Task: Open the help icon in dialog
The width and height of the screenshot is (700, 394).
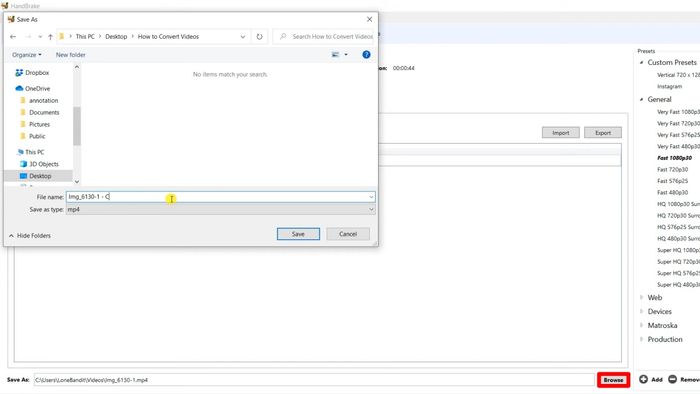Action: pyautogui.click(x=366, y=54)
